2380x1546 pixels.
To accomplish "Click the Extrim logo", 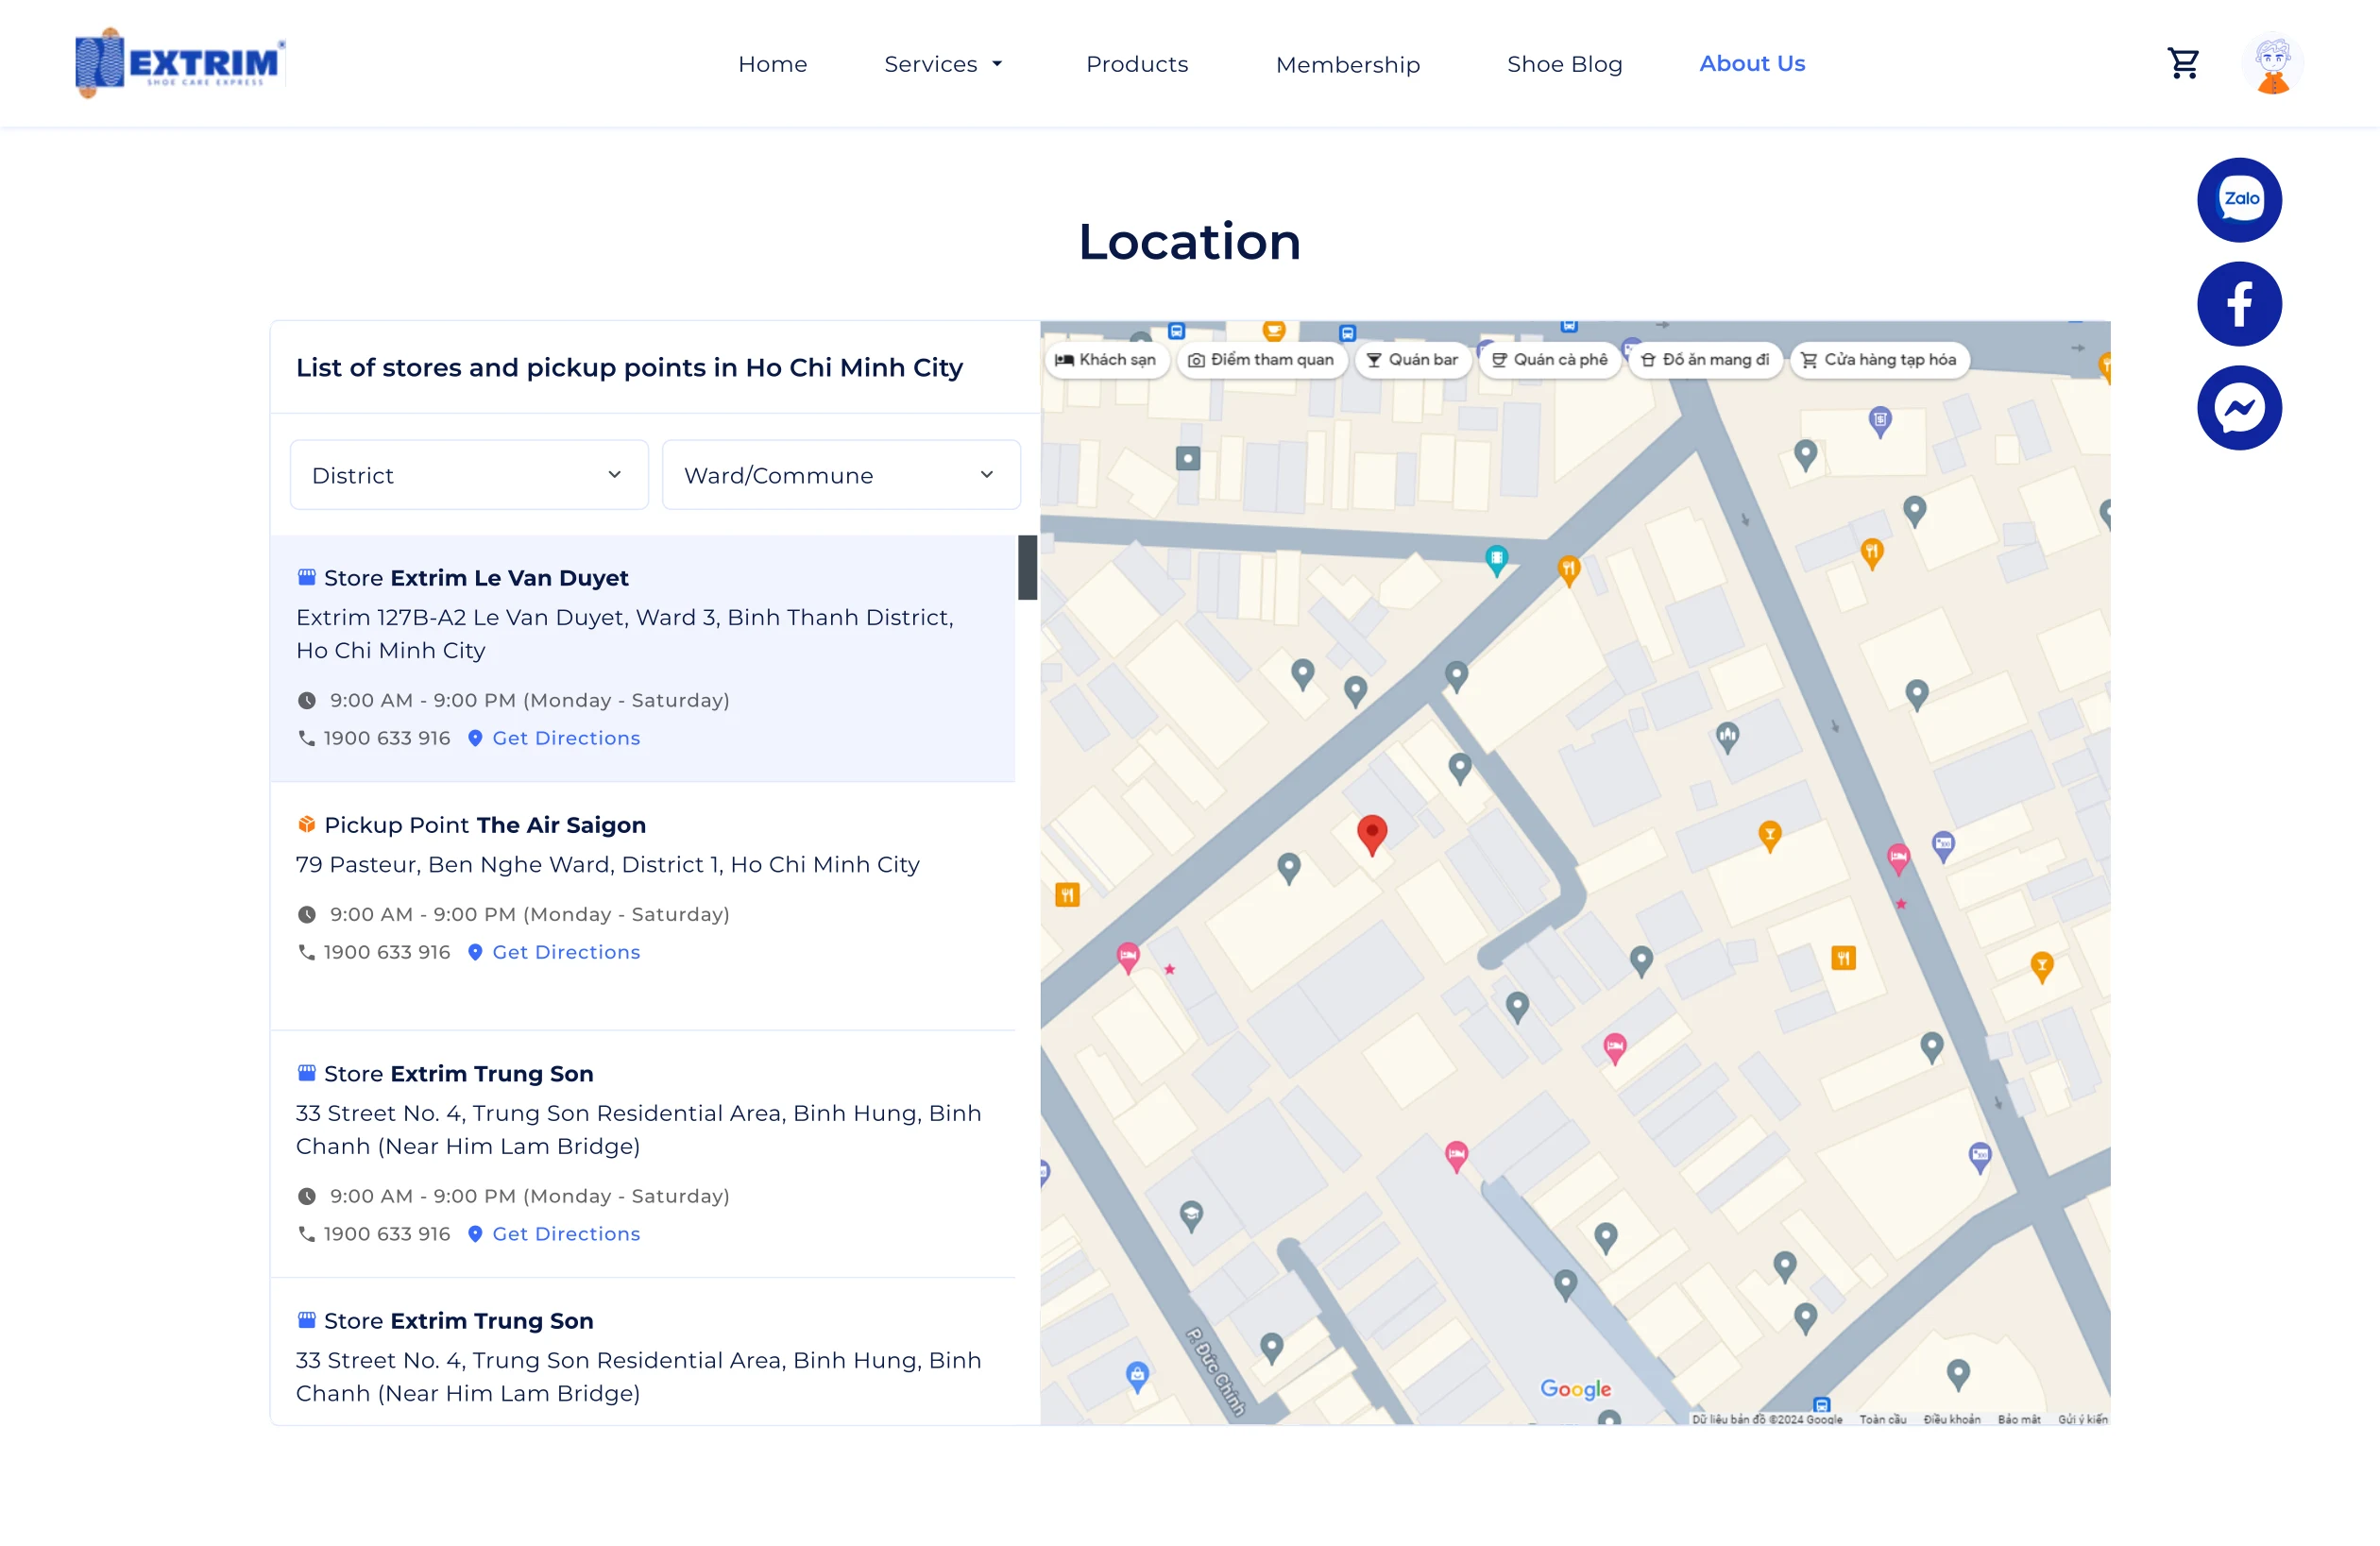I will pyautogui.click(x=180, y=63).
